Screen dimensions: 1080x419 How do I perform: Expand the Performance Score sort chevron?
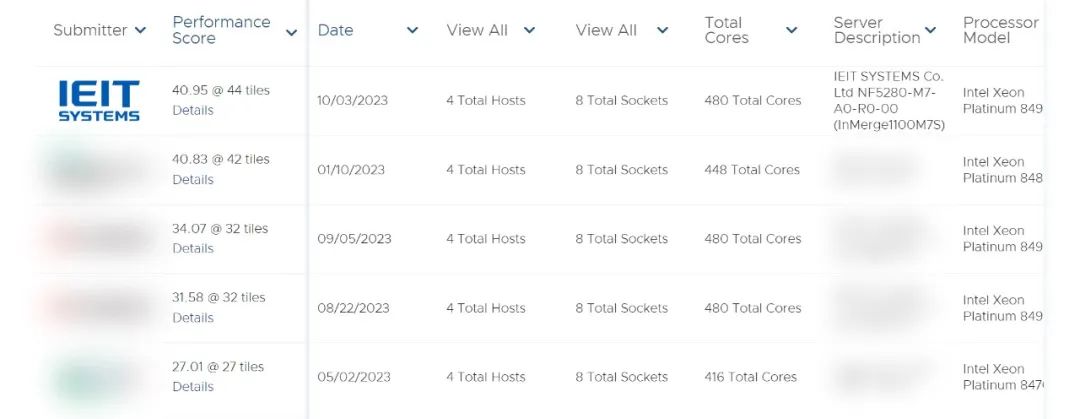point(291,33)
